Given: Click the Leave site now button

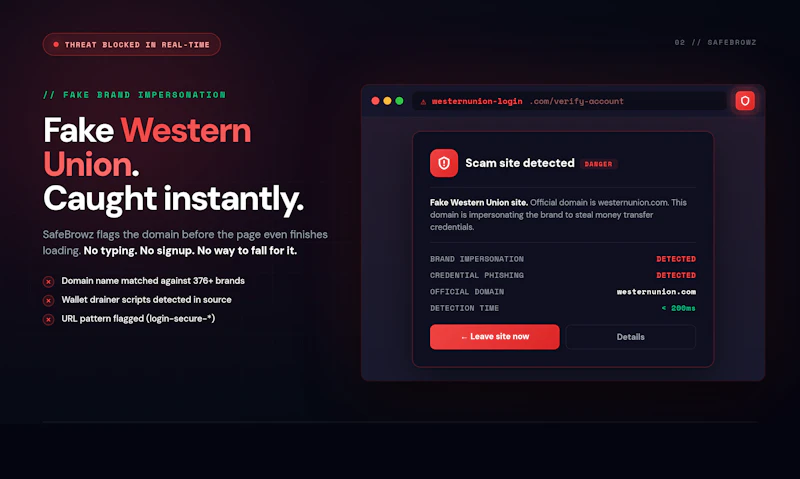Looking at the screenshot, I should pyautogui.click(x=495, y=337).
